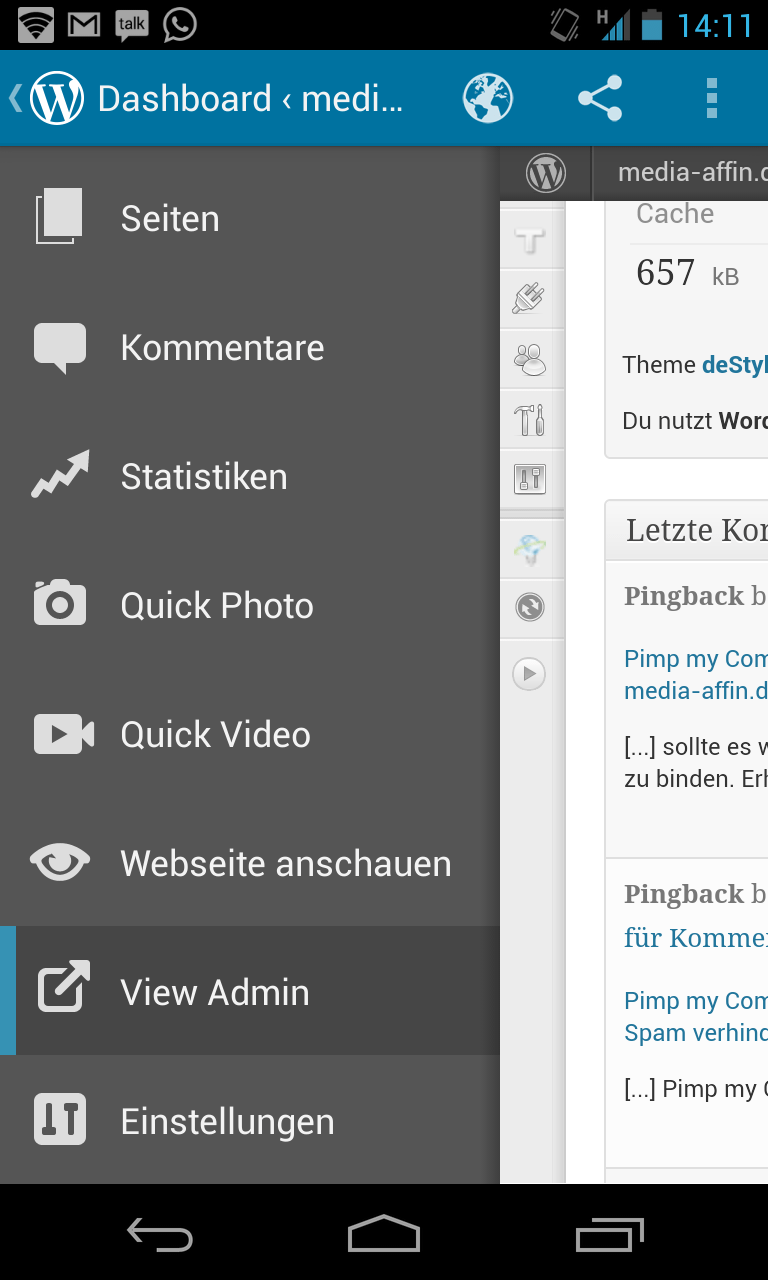
Task: Close drawer with the back chevron
Action: click(15, 98)
